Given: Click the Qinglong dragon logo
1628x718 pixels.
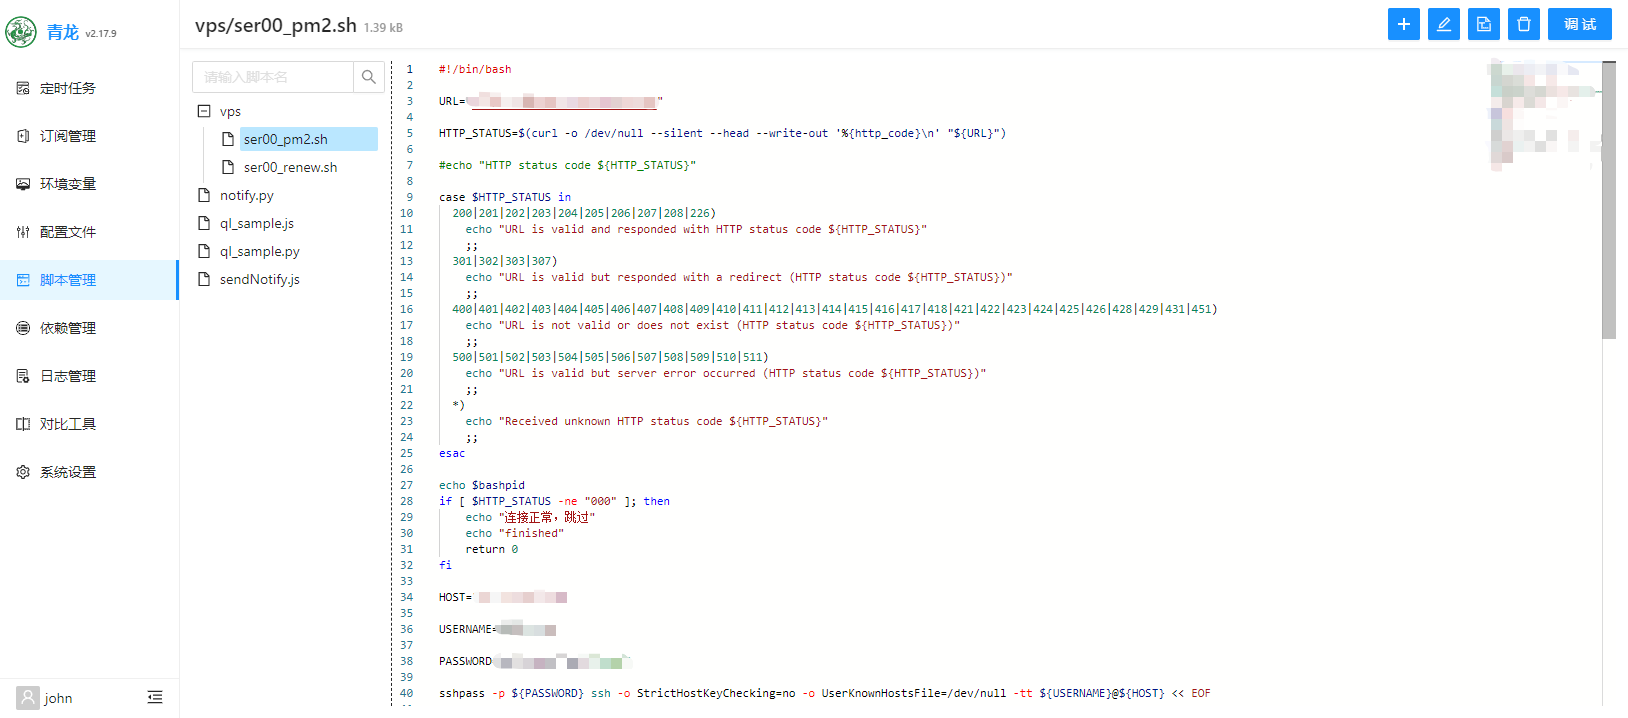Looking at the screenshot, I should [x=21, y=32].
